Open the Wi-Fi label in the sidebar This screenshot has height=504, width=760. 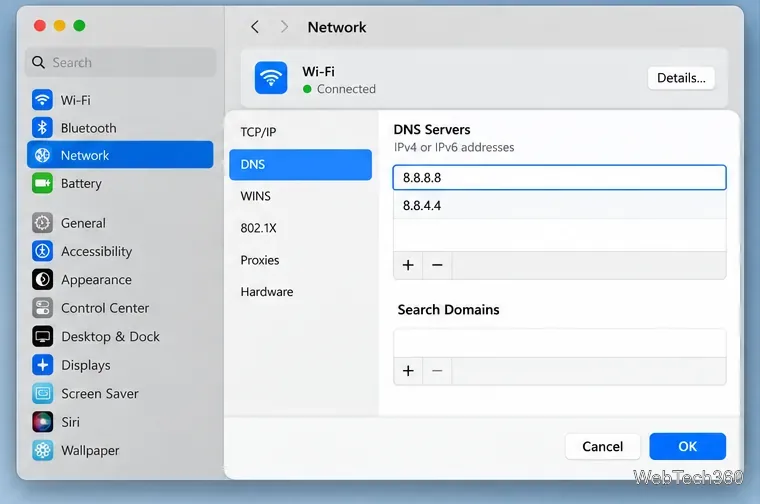coord(76,100)
